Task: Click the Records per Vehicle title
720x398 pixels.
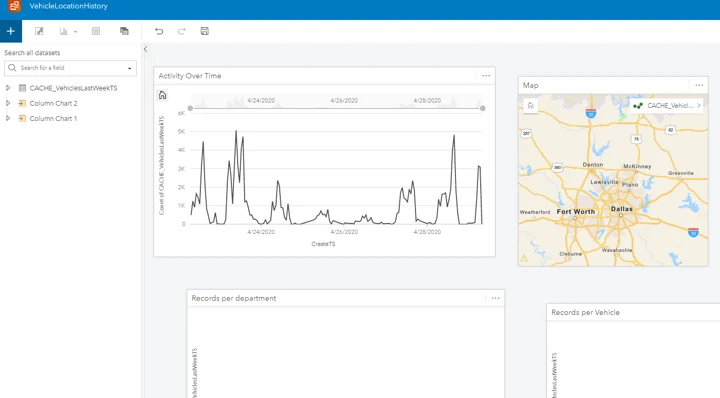Action: click(585, 313)
